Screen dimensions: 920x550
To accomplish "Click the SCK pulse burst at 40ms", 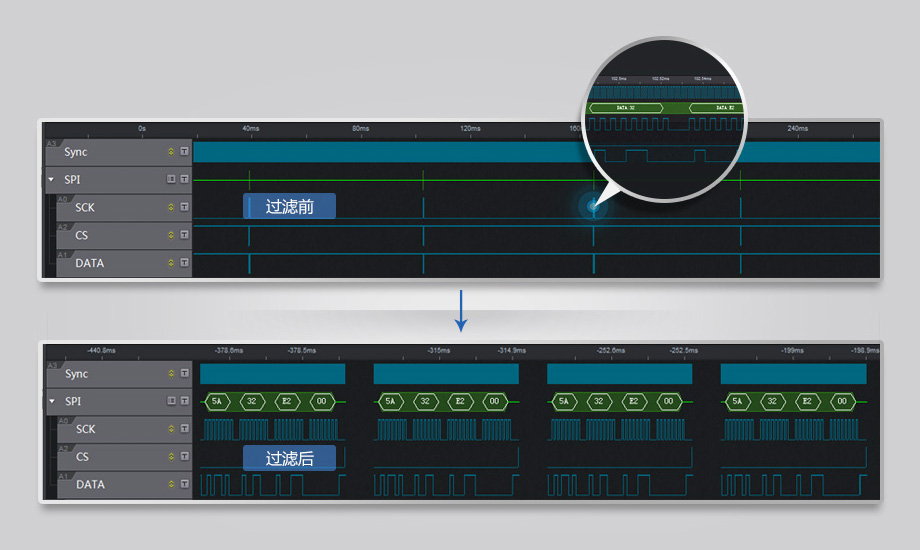I will [x=249, y=207].
